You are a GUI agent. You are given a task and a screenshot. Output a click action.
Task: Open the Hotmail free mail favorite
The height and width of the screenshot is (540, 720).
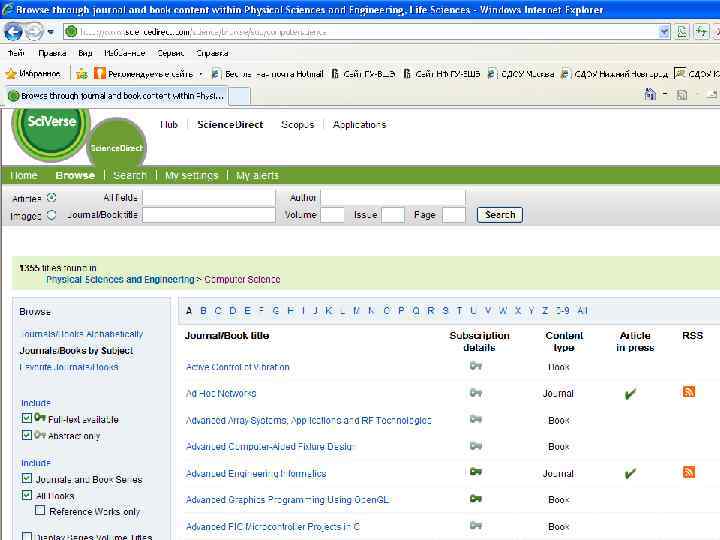268,73
